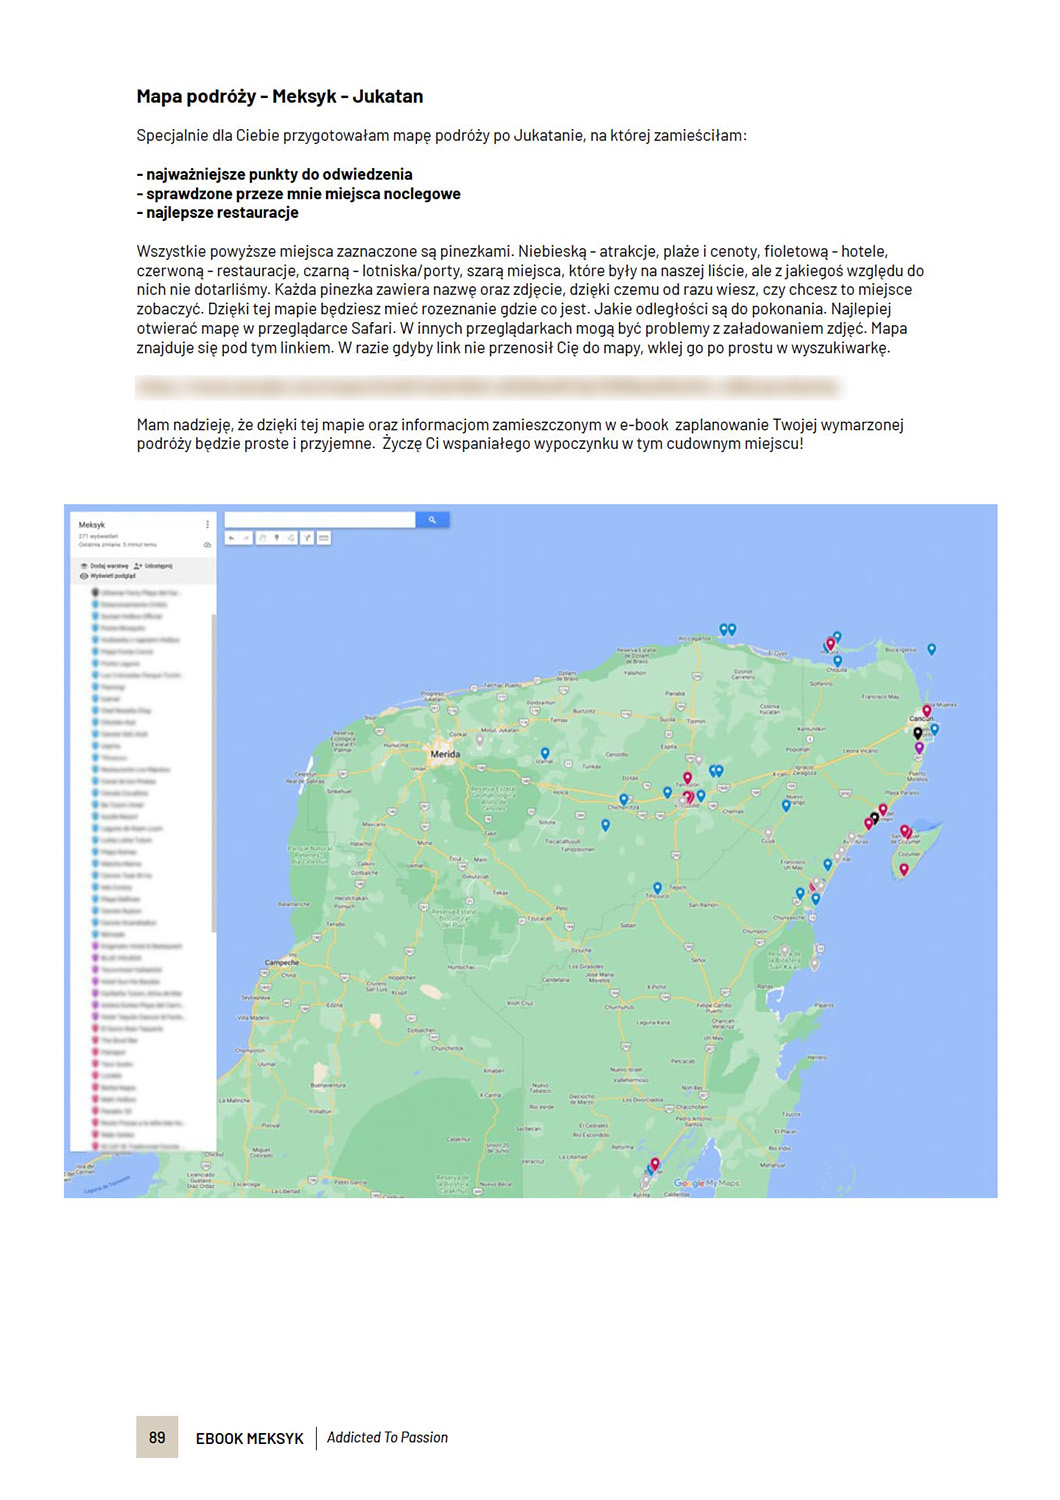Select the hand pan tool

[x=262, y=538]
